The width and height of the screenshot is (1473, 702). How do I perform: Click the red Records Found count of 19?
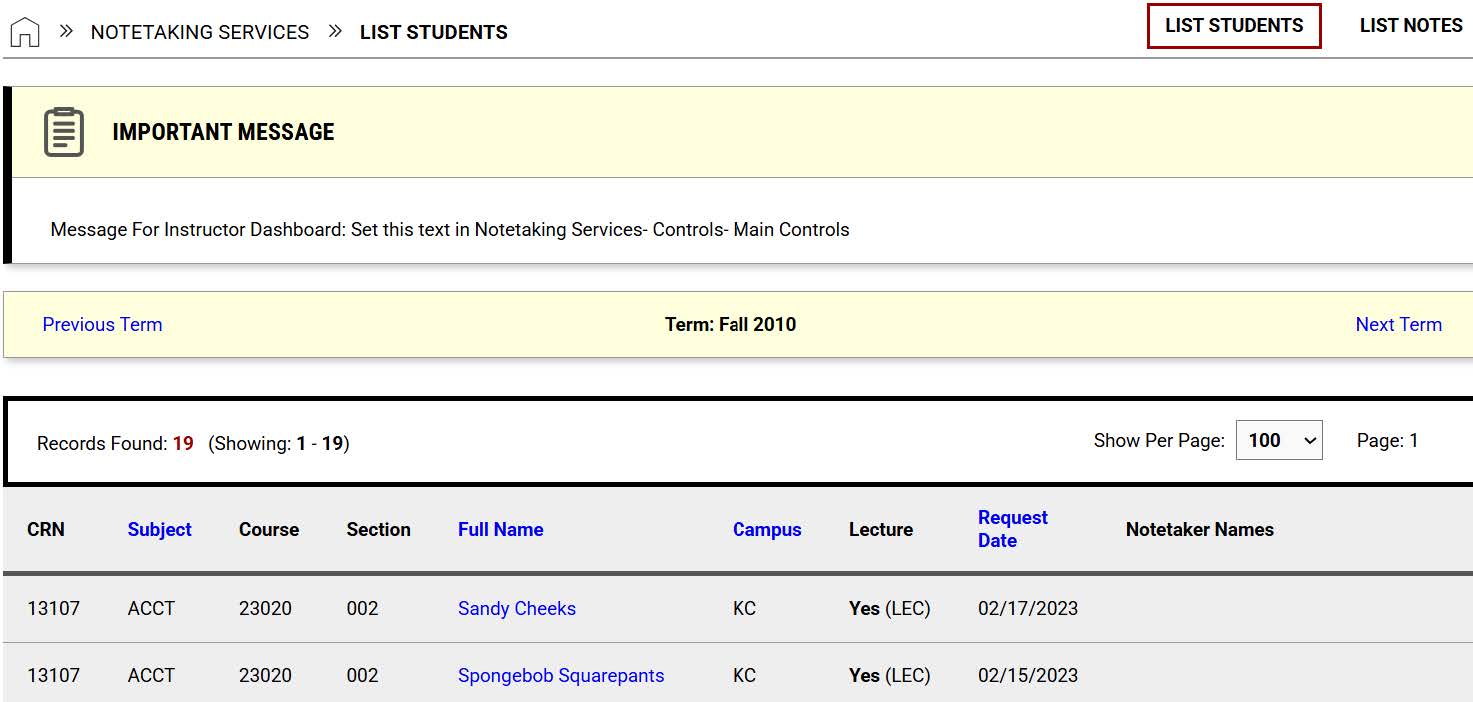pos(181,443)
